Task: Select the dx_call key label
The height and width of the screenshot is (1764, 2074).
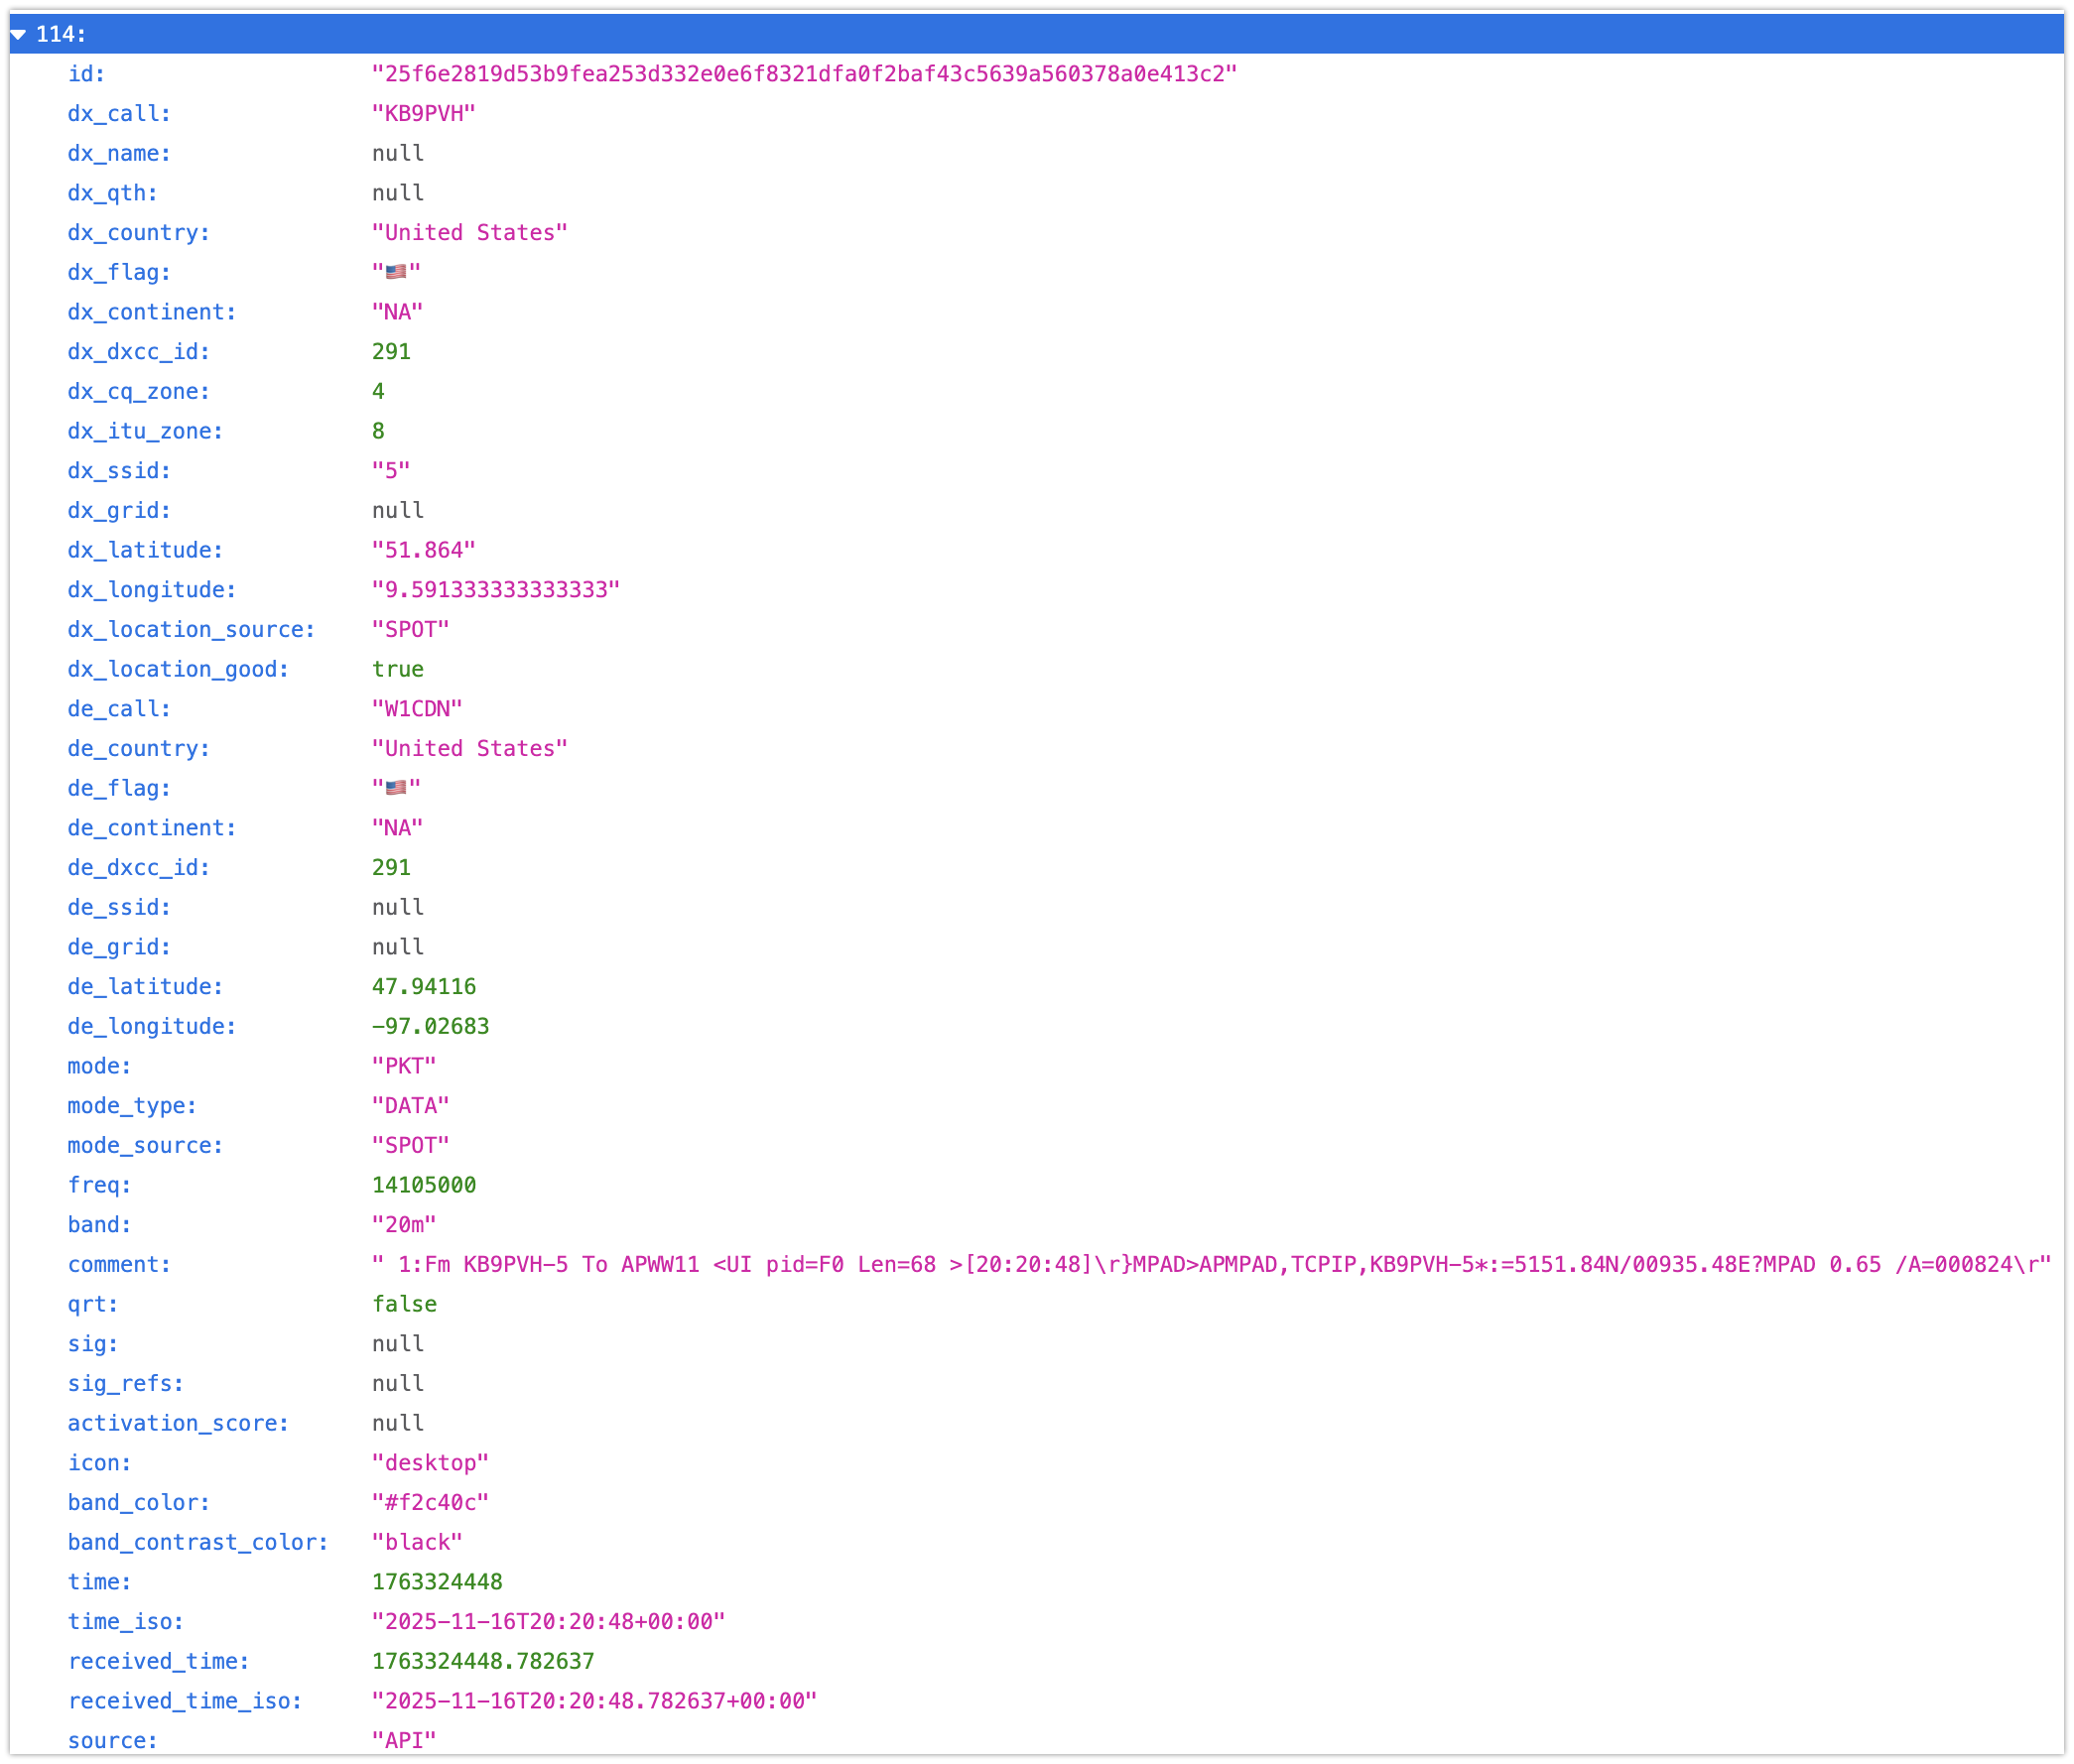Action: (x=119, y=114)
